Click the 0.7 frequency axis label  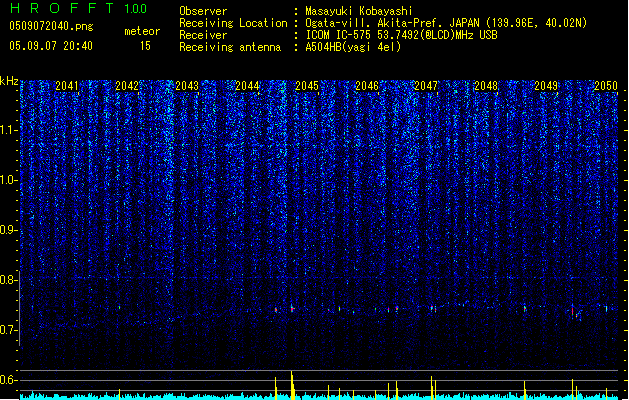[x=9, y=330]
